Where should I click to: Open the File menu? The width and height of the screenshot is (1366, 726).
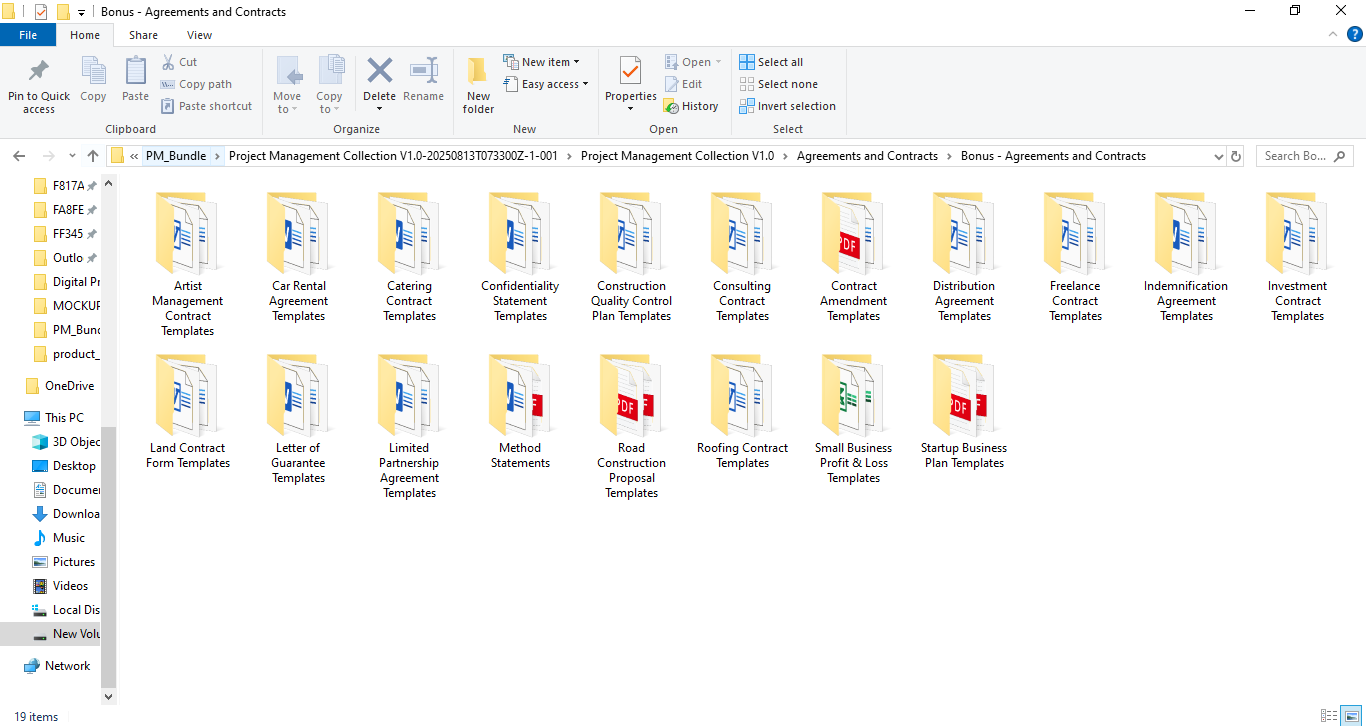point(28,35)
